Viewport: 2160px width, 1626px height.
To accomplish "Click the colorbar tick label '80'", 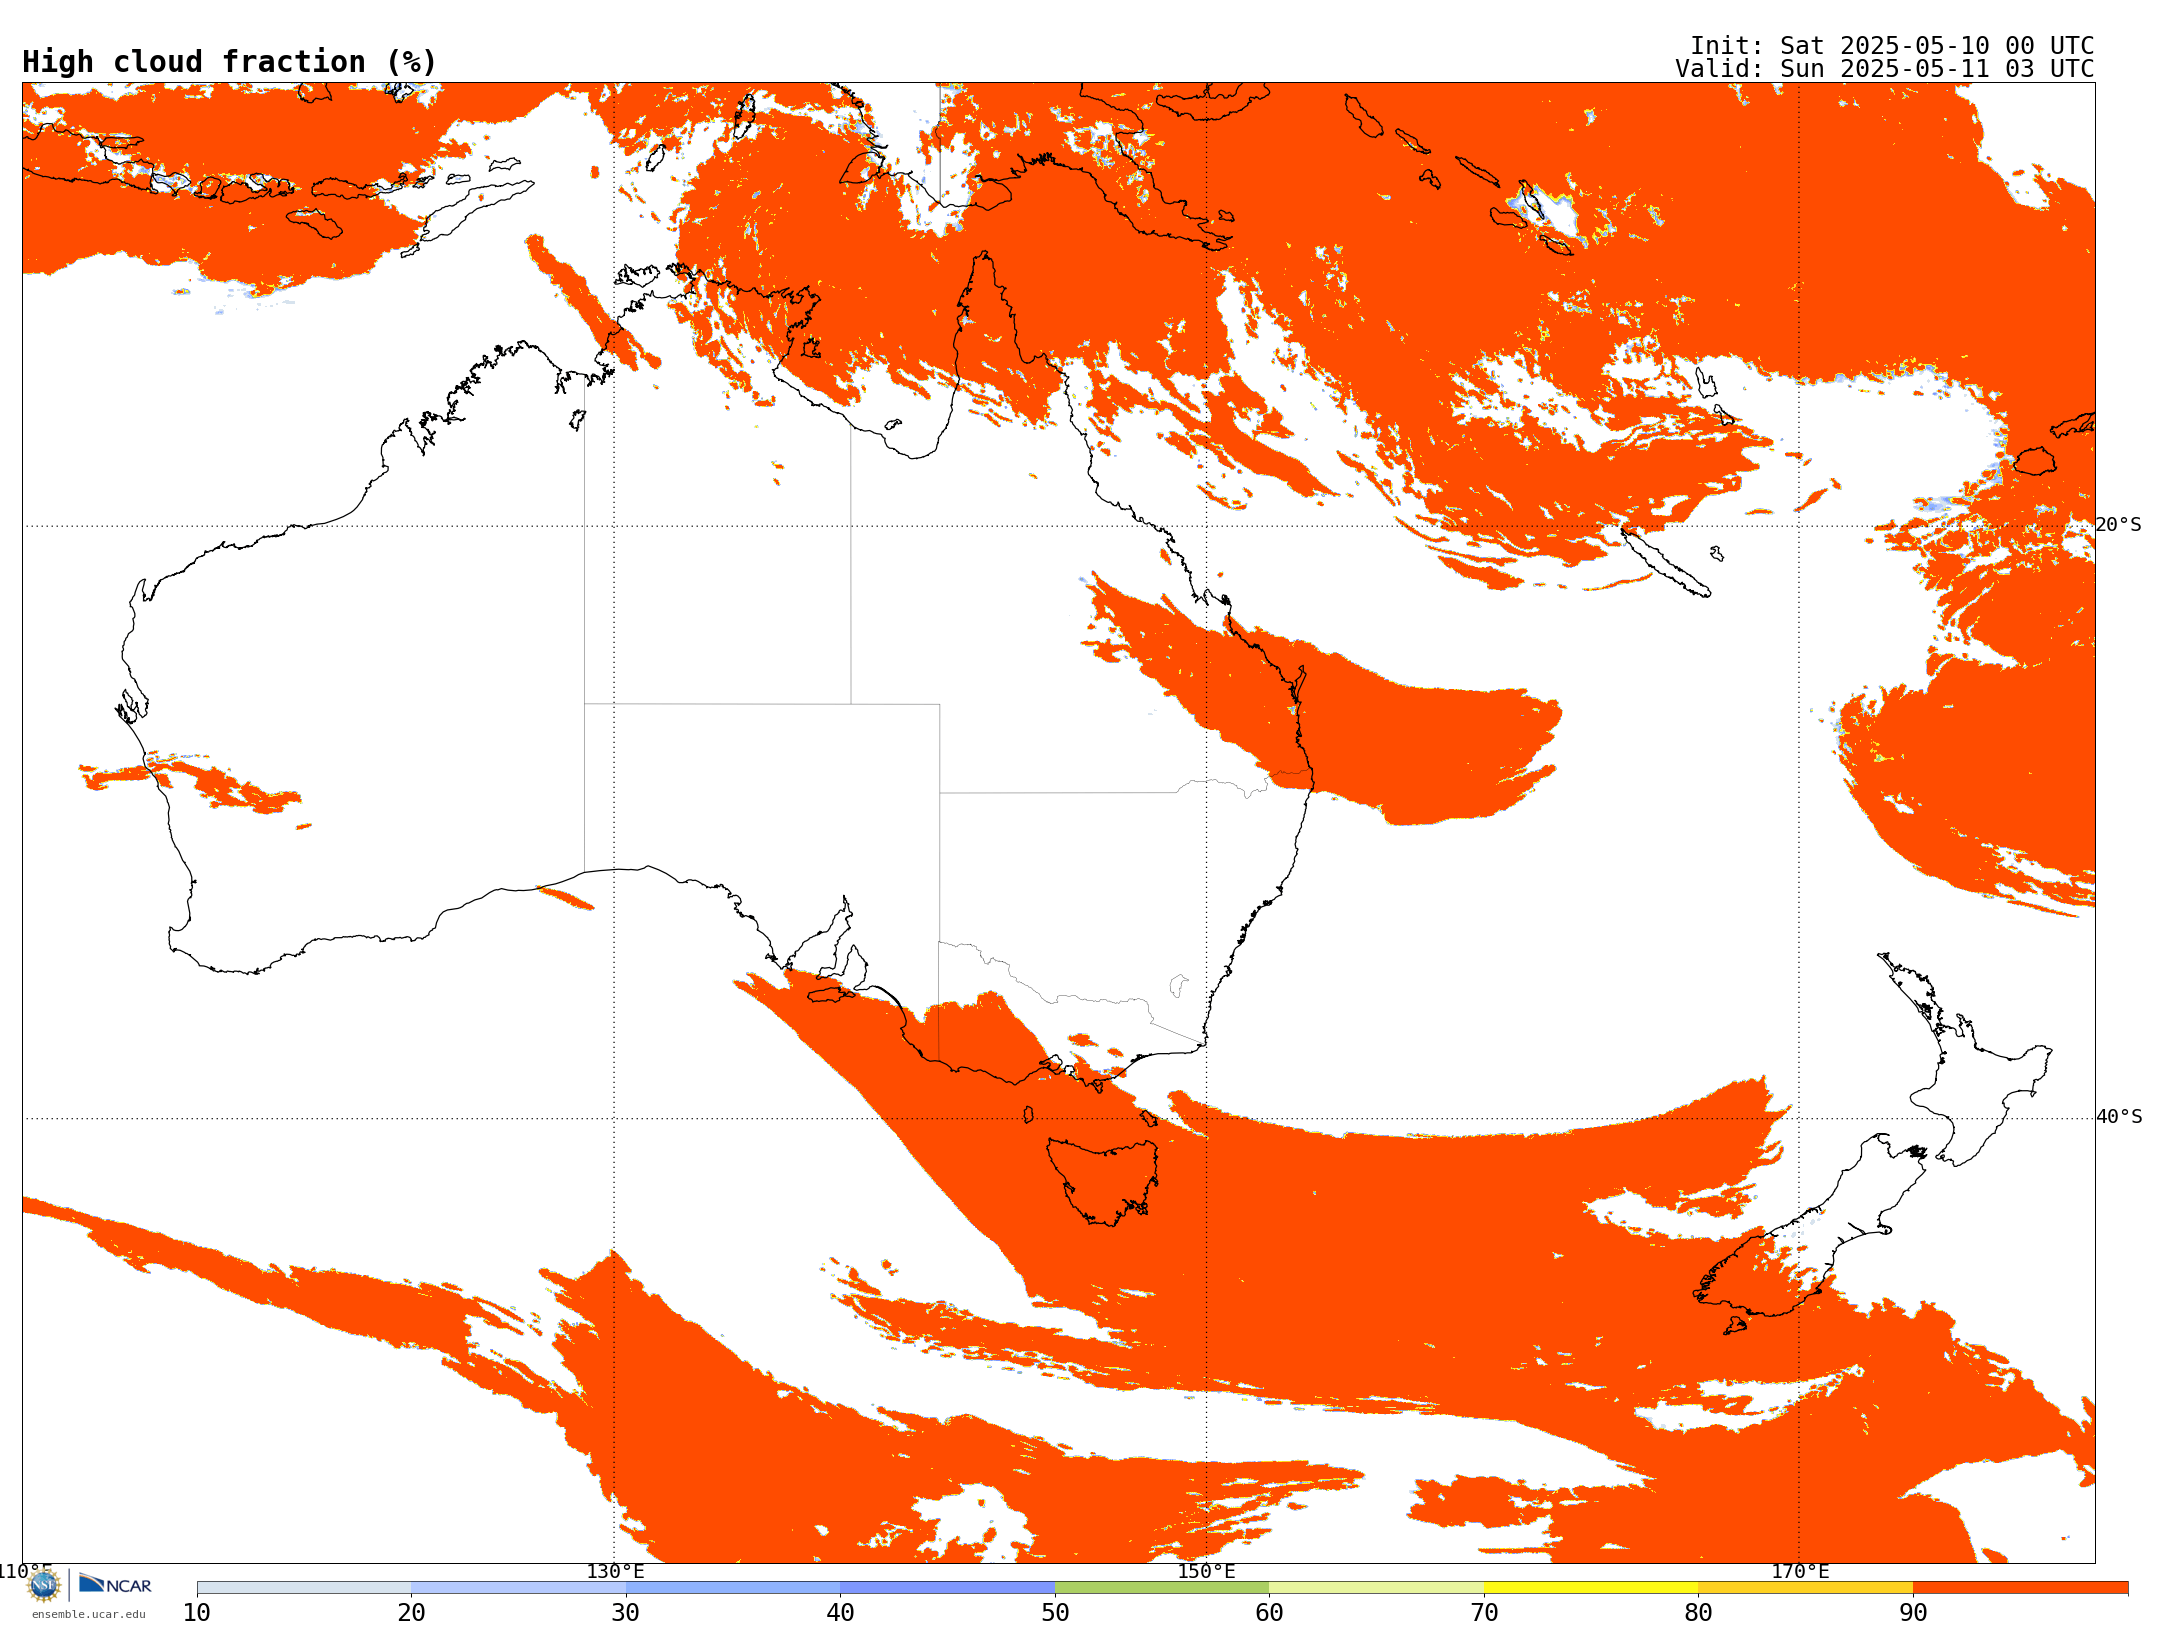I will (1698, 1613).
